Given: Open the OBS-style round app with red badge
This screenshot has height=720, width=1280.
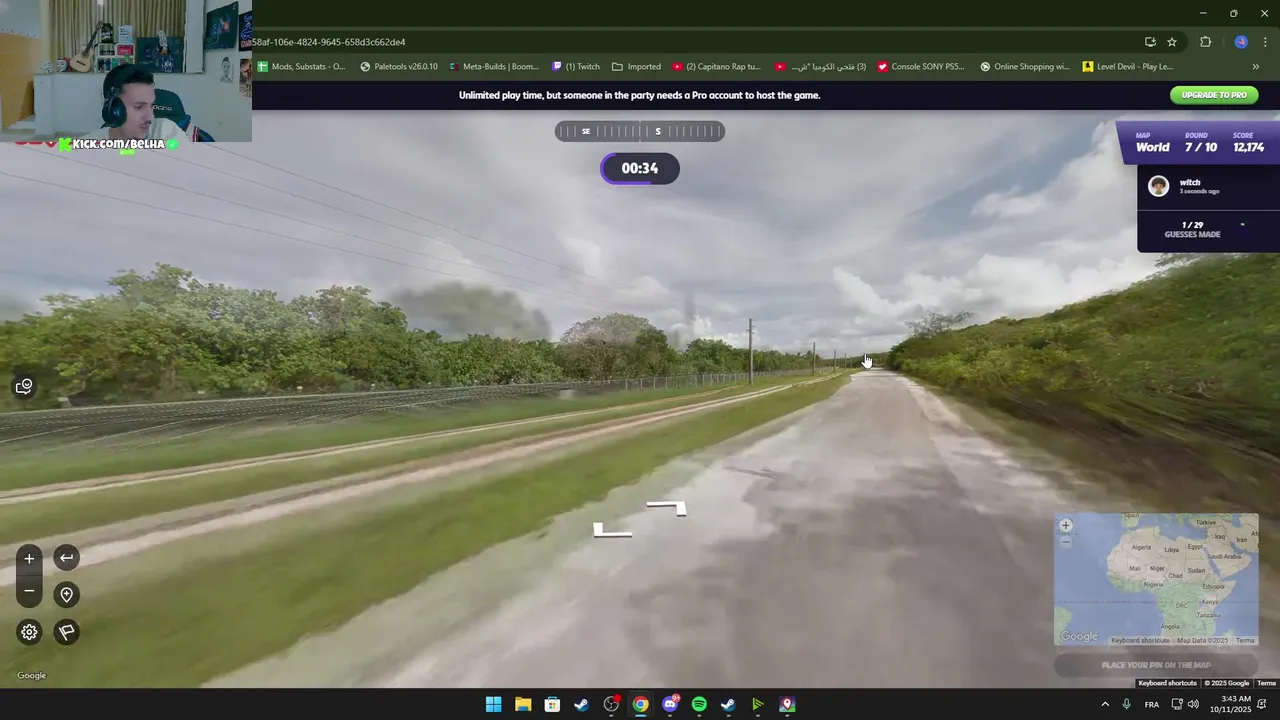Looking at the screenshot, I should click(x=611, y=704).
